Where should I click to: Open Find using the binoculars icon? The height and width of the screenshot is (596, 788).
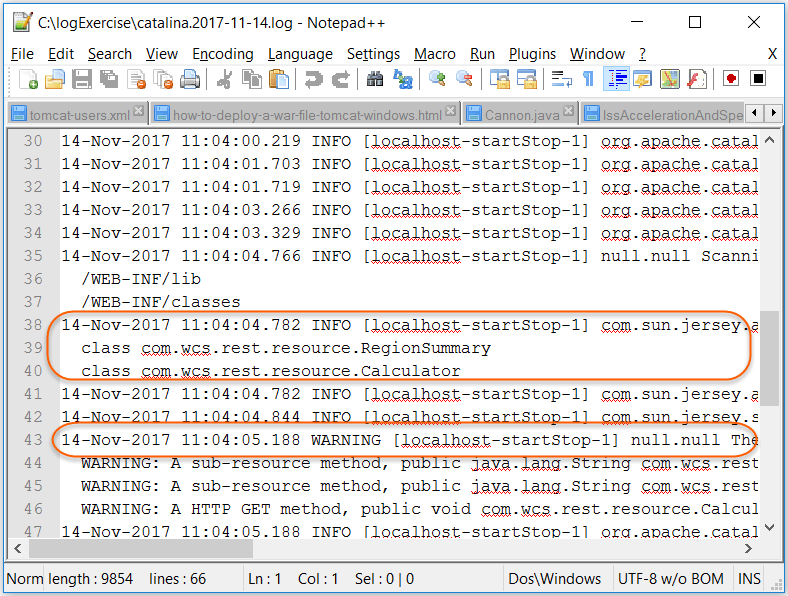pyautogui.click(x=375, y=79)
